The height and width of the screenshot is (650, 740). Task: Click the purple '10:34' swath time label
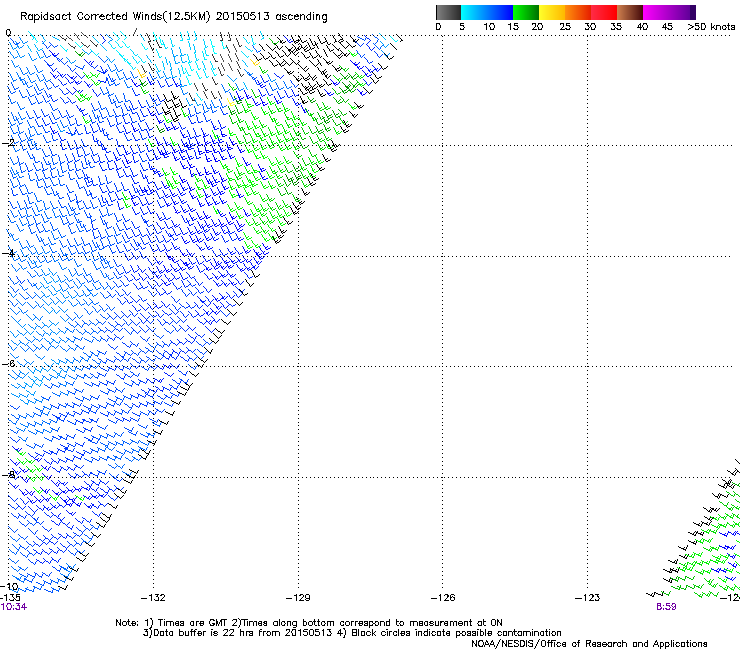point(14,607)
